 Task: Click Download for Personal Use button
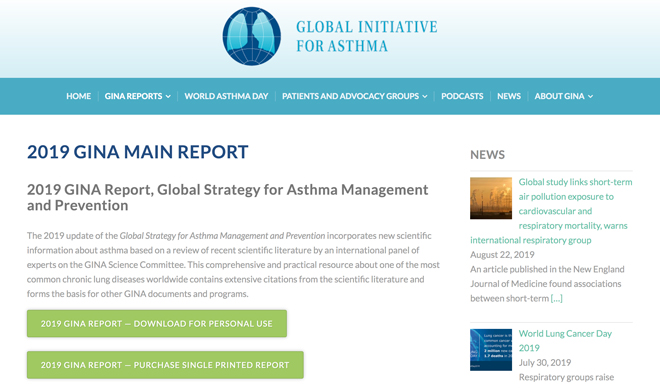[x=157, y=324]
